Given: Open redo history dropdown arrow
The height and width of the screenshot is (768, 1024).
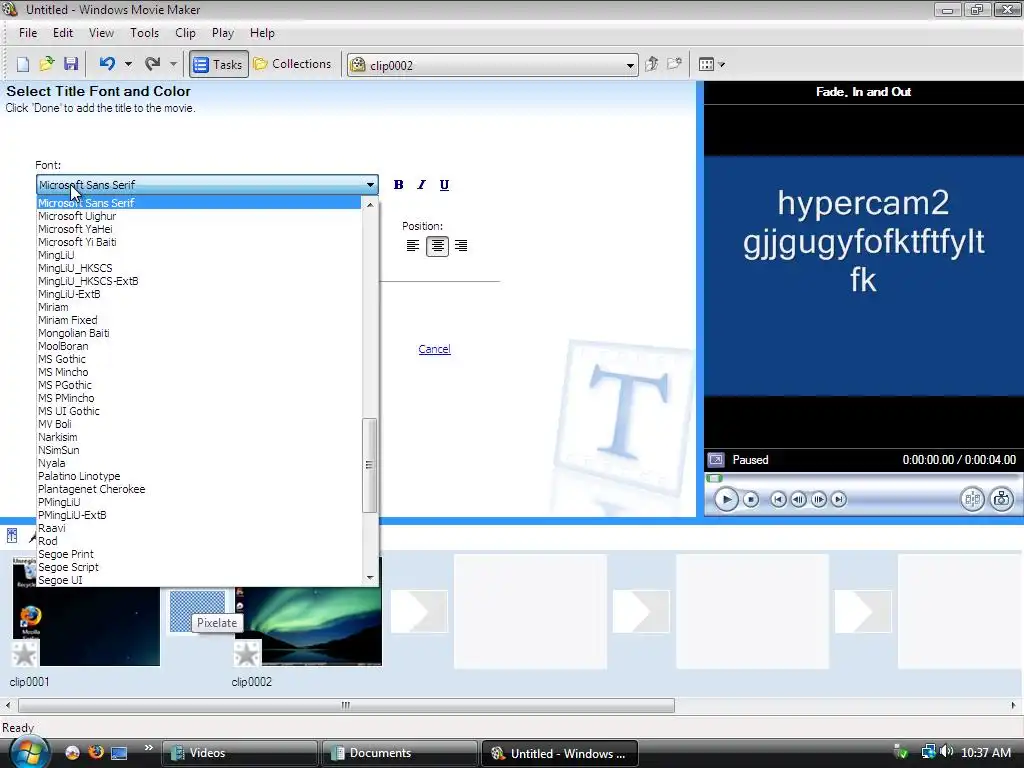Looking at the screenshot, I should [x=173, y=64].
